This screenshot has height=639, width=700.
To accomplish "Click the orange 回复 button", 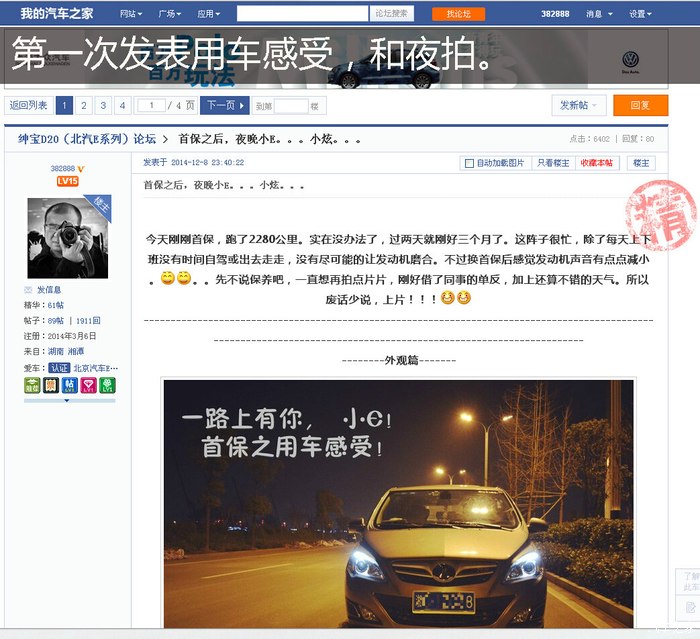I will (640, 105).
